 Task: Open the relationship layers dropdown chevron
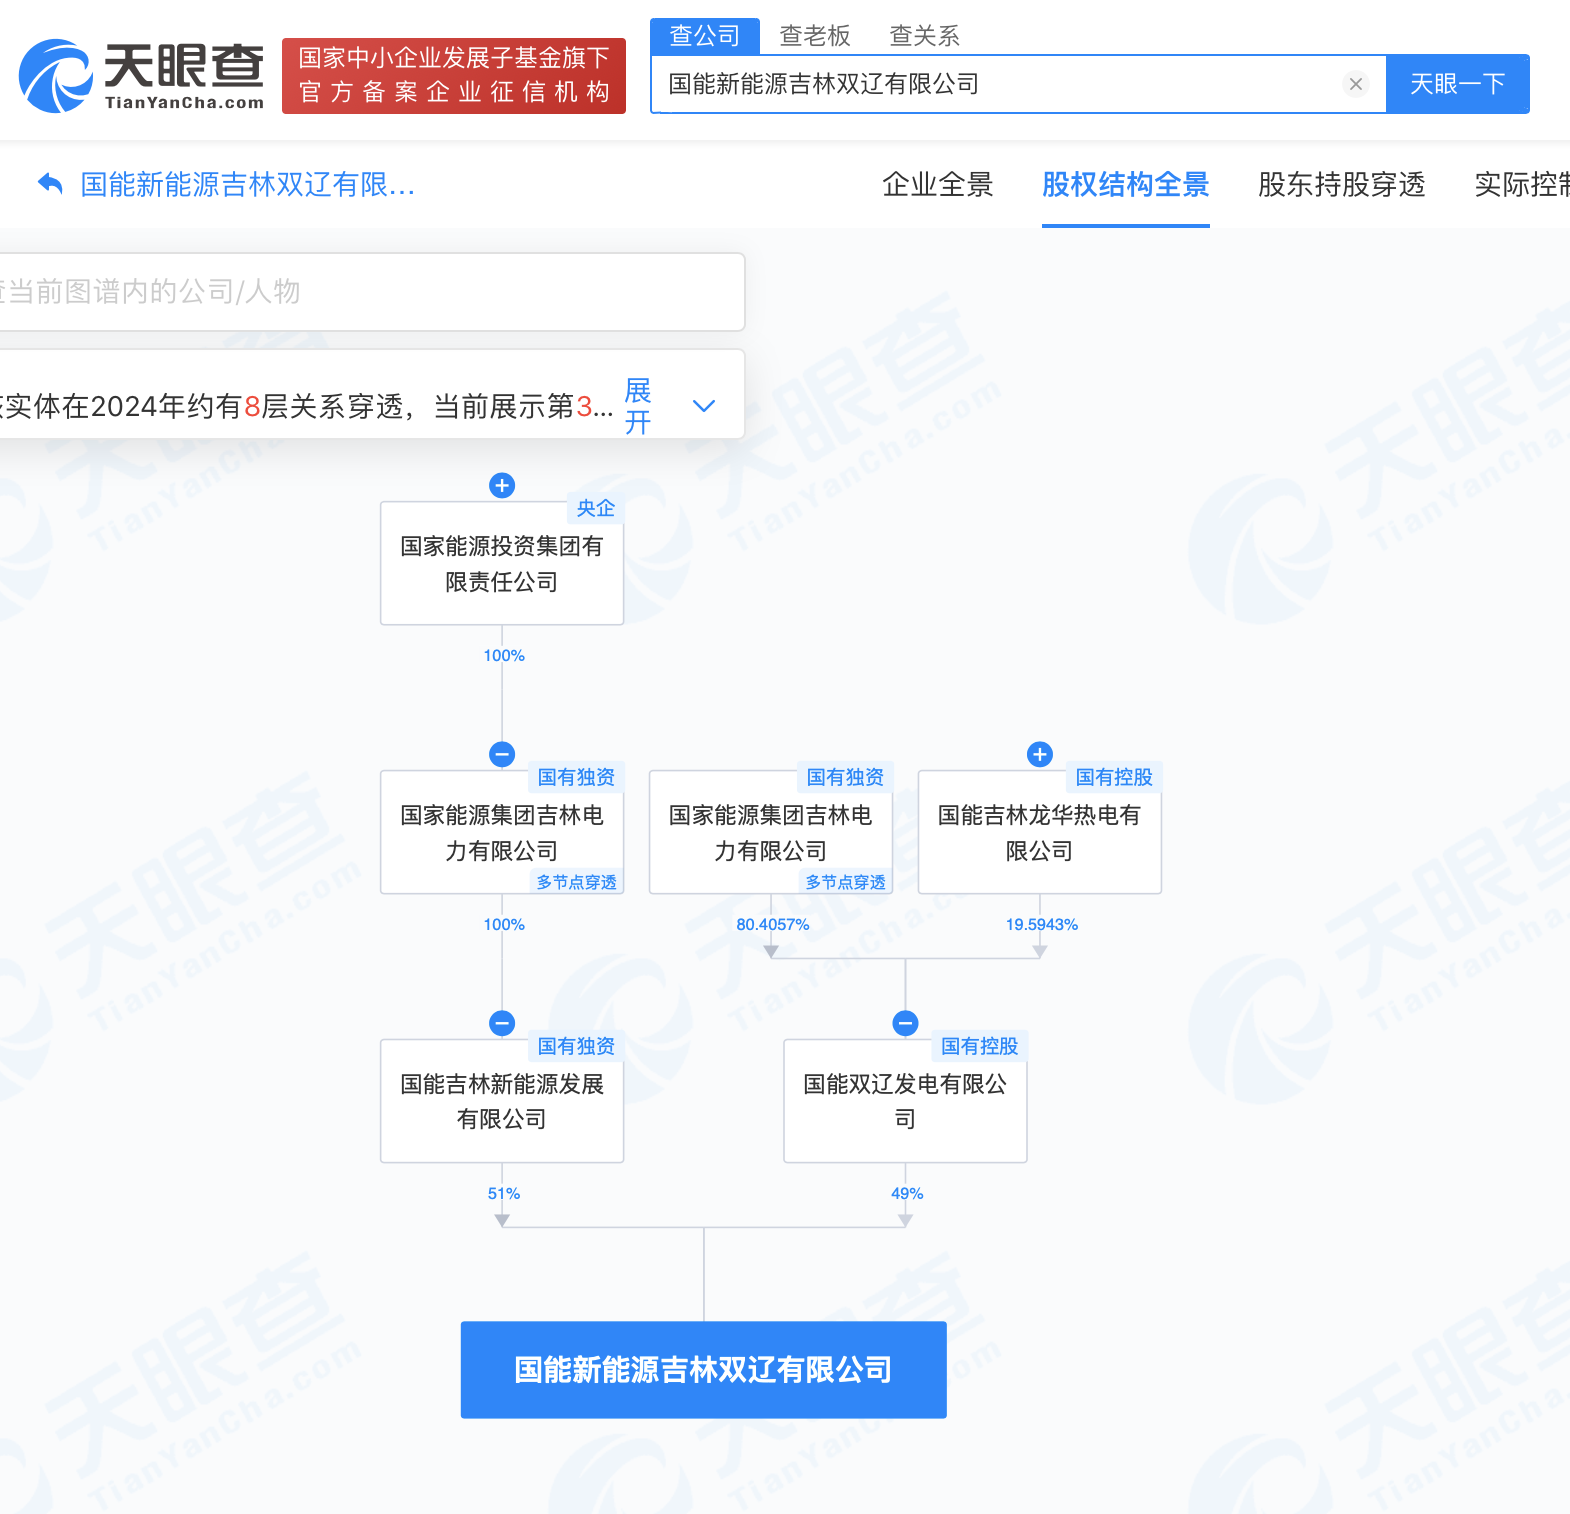coord(704,406)
